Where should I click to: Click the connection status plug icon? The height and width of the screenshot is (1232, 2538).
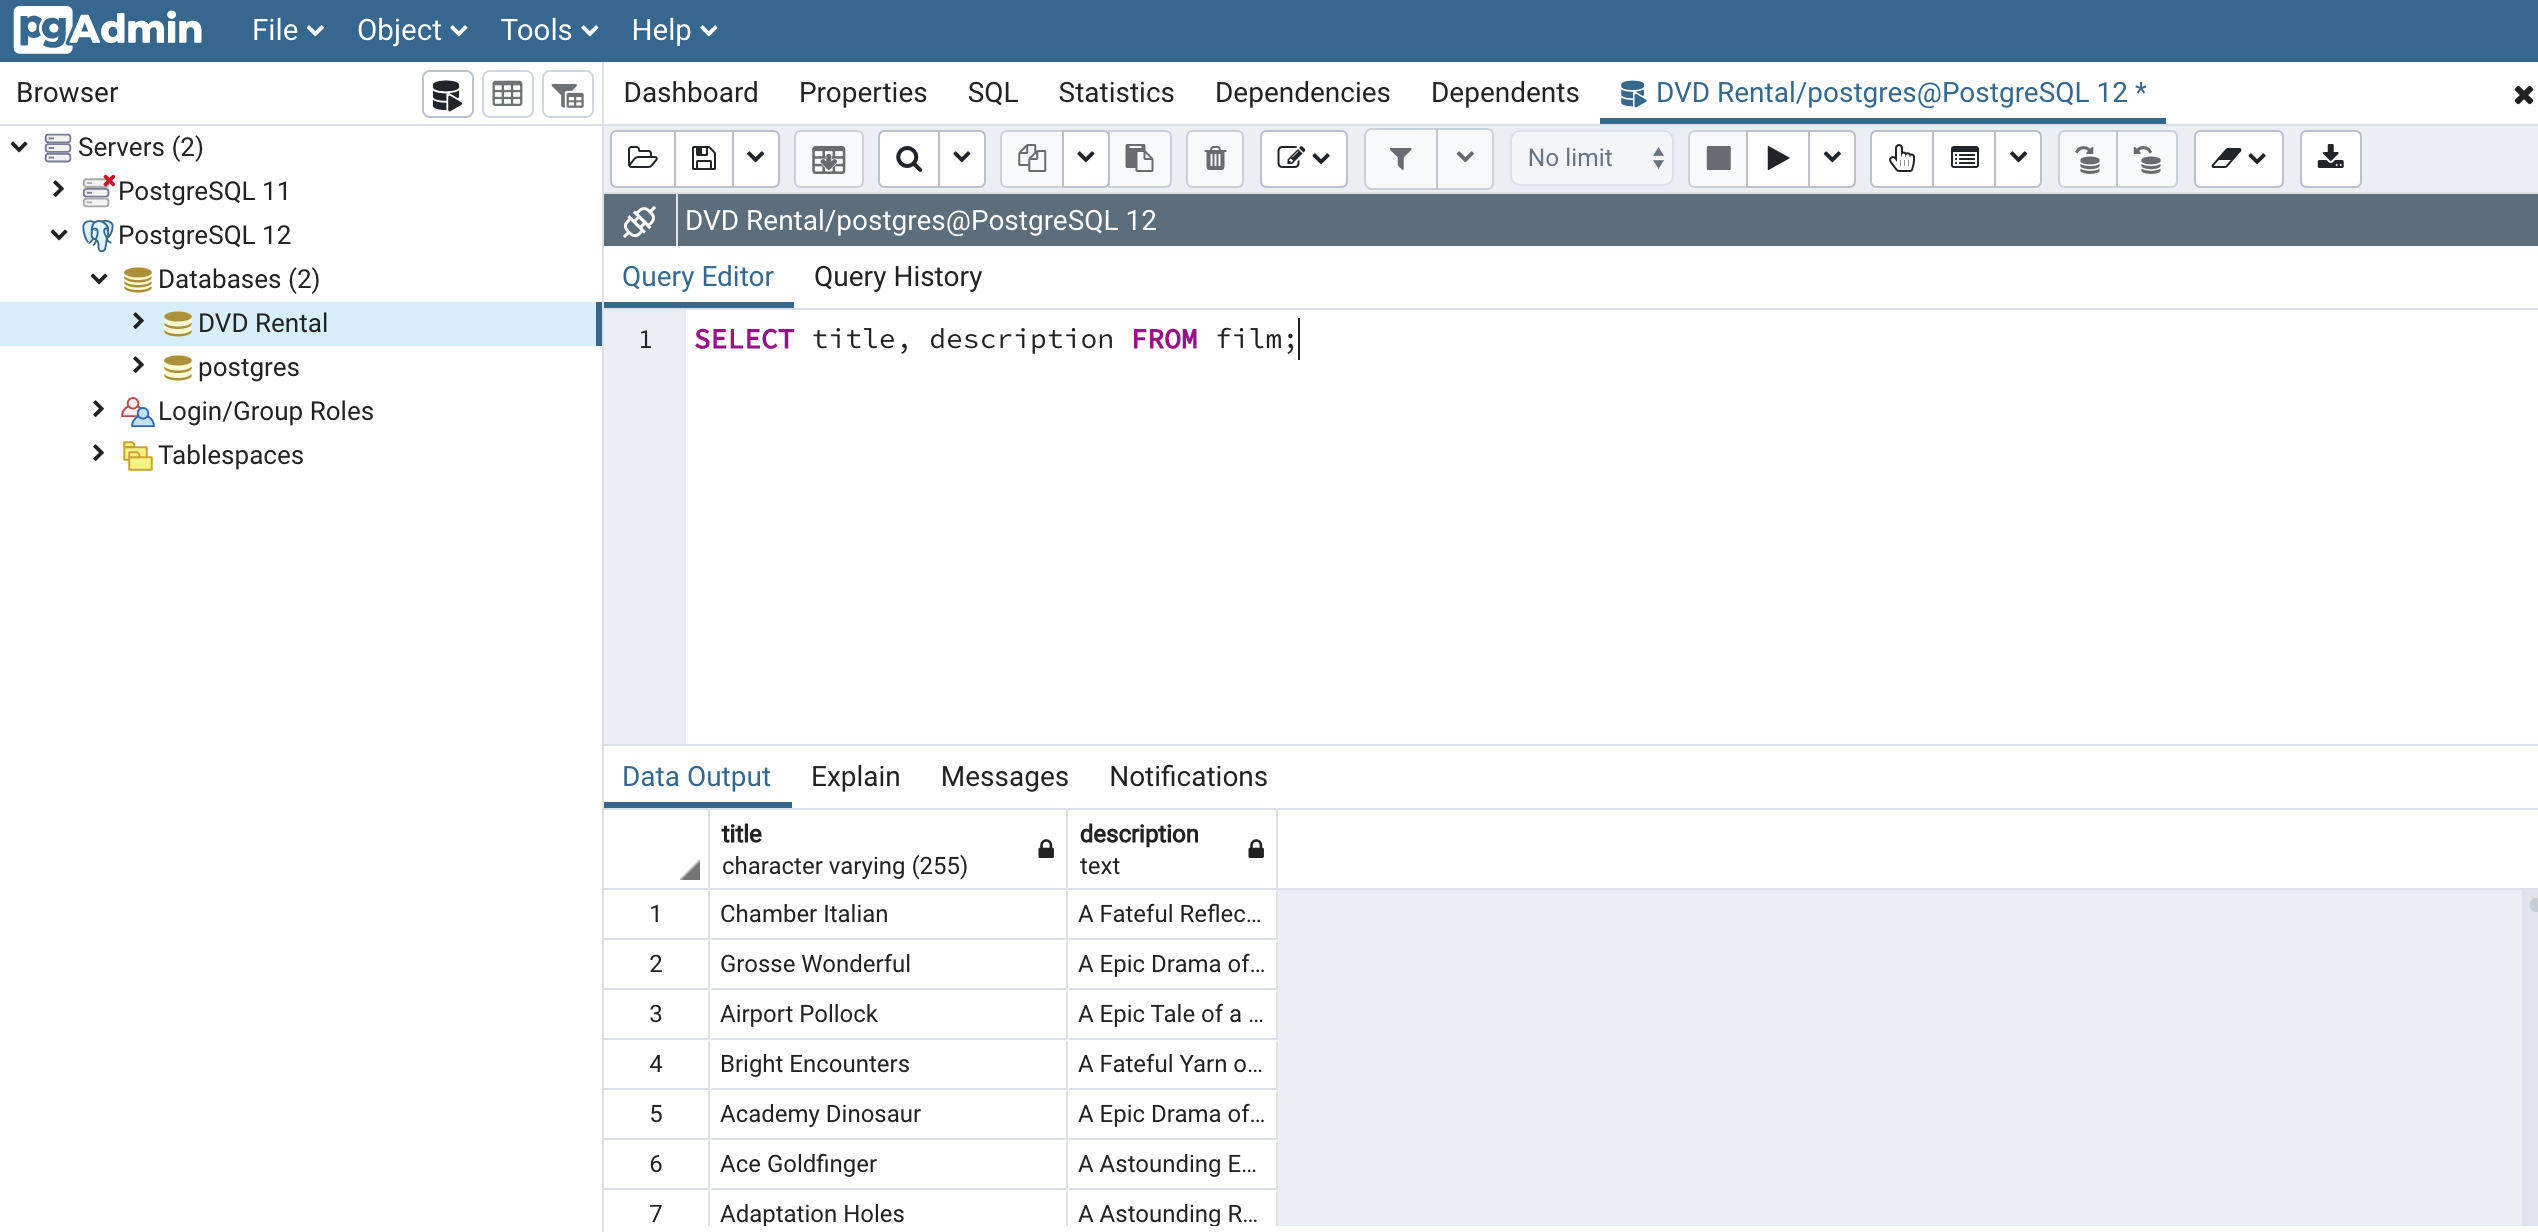tap(640, 220)
